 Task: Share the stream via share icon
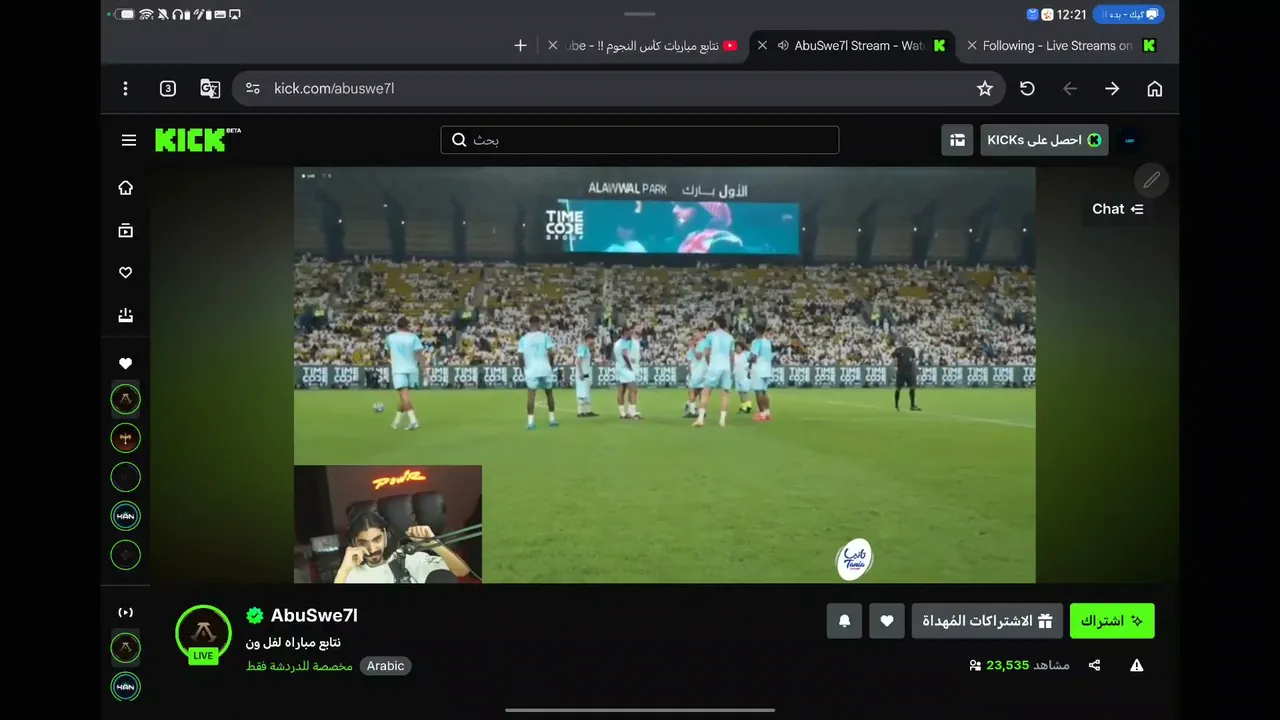pyautogui.click(x=1095, y=665)
